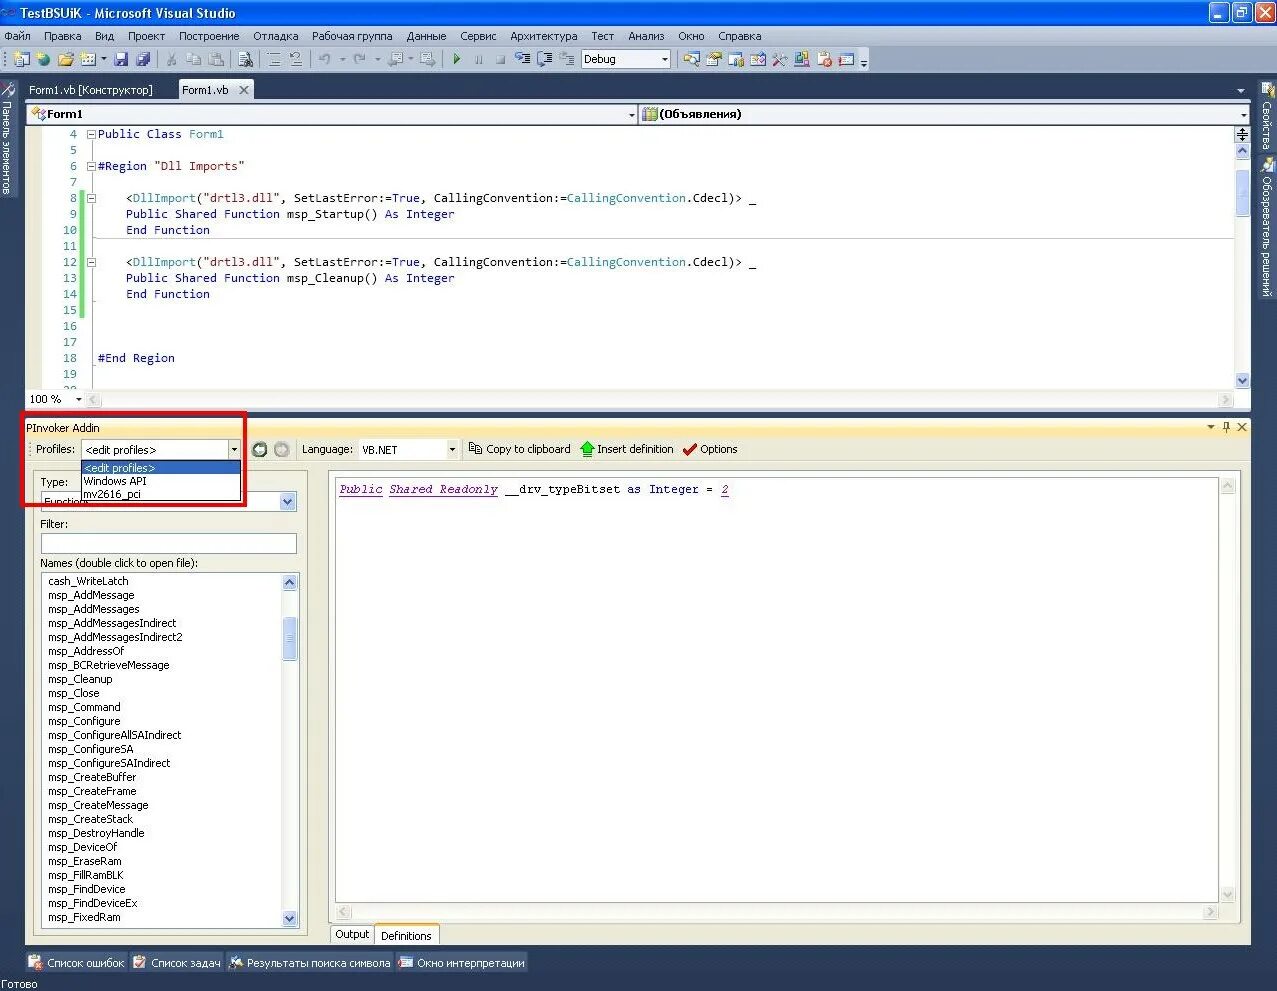Open the Profiles combo box
1277x991 pixels.
tap(161, 450)
